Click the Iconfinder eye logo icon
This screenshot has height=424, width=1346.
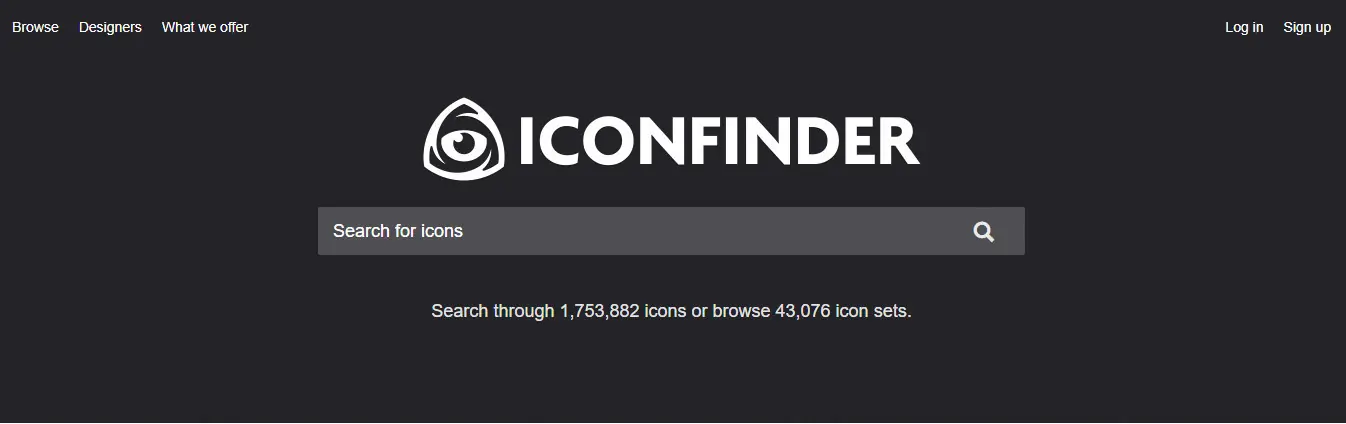[x=461, y=140]
